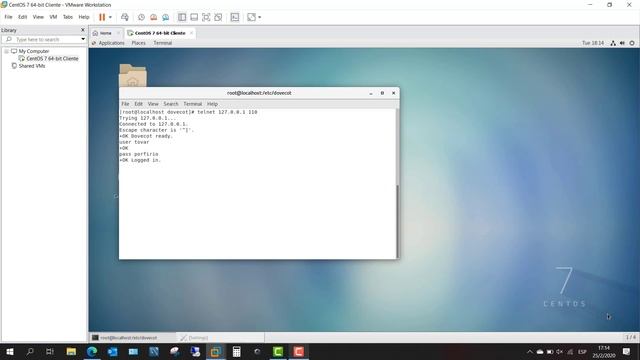This screenshot has width=640, height=360.
Task: Click the GNOME network status icon
Action: click(613, 43)
